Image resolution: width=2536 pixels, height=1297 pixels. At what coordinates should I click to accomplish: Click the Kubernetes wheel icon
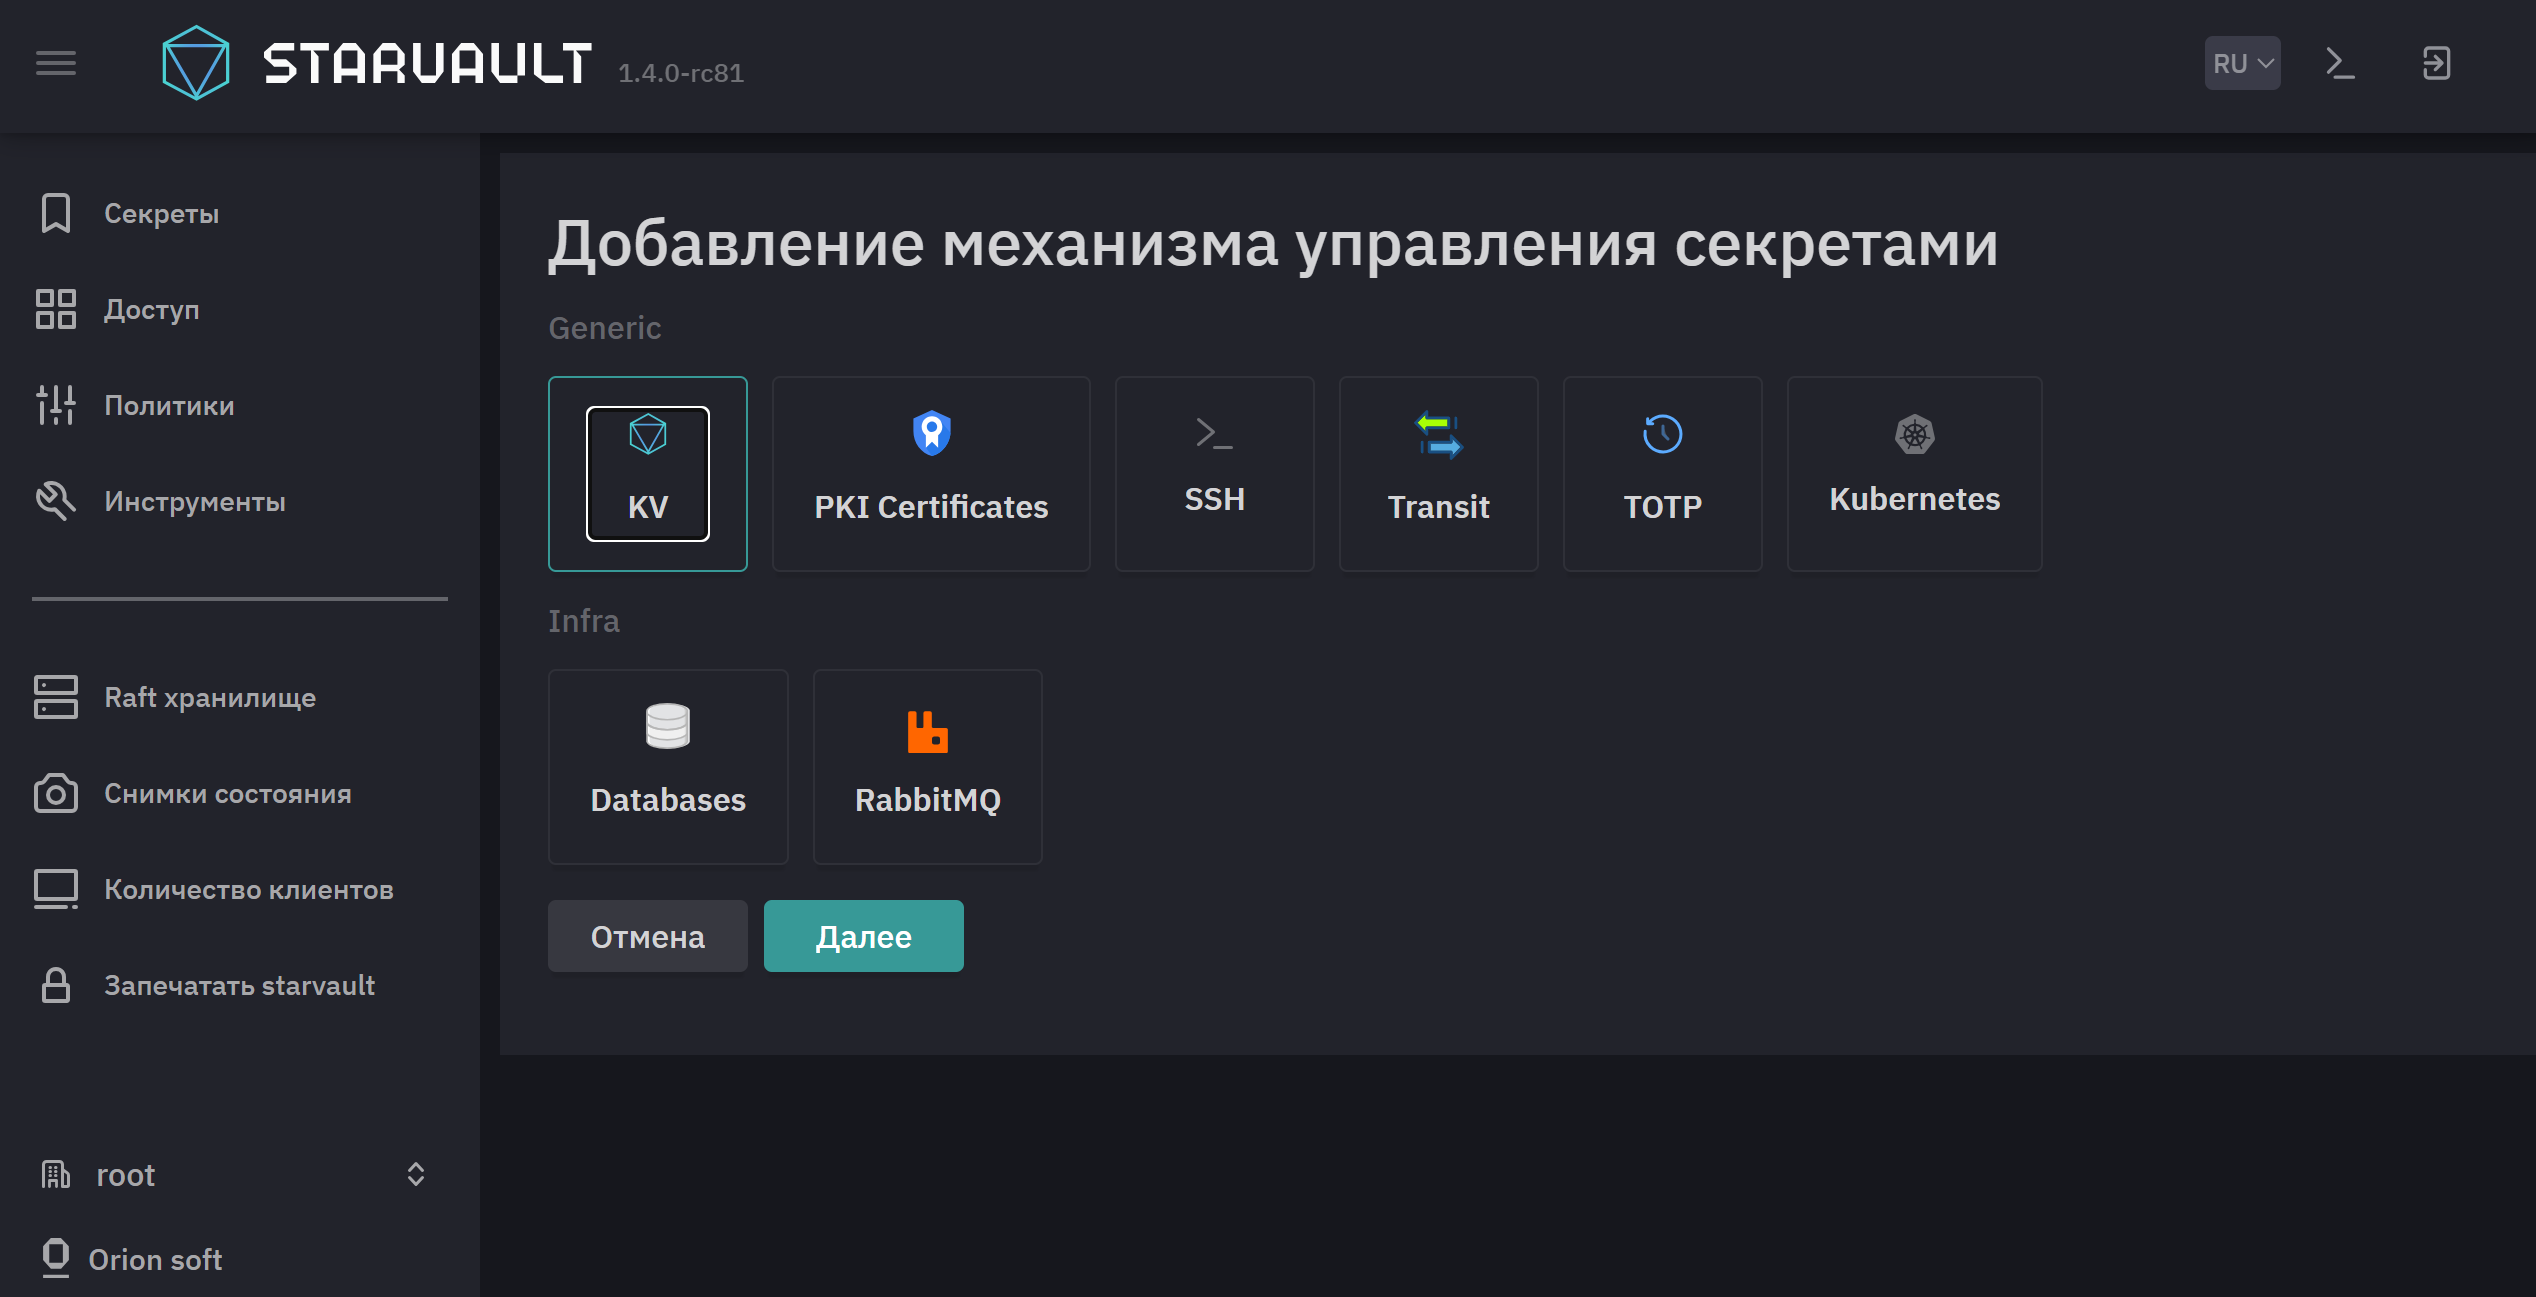(x=1914, y=434)
